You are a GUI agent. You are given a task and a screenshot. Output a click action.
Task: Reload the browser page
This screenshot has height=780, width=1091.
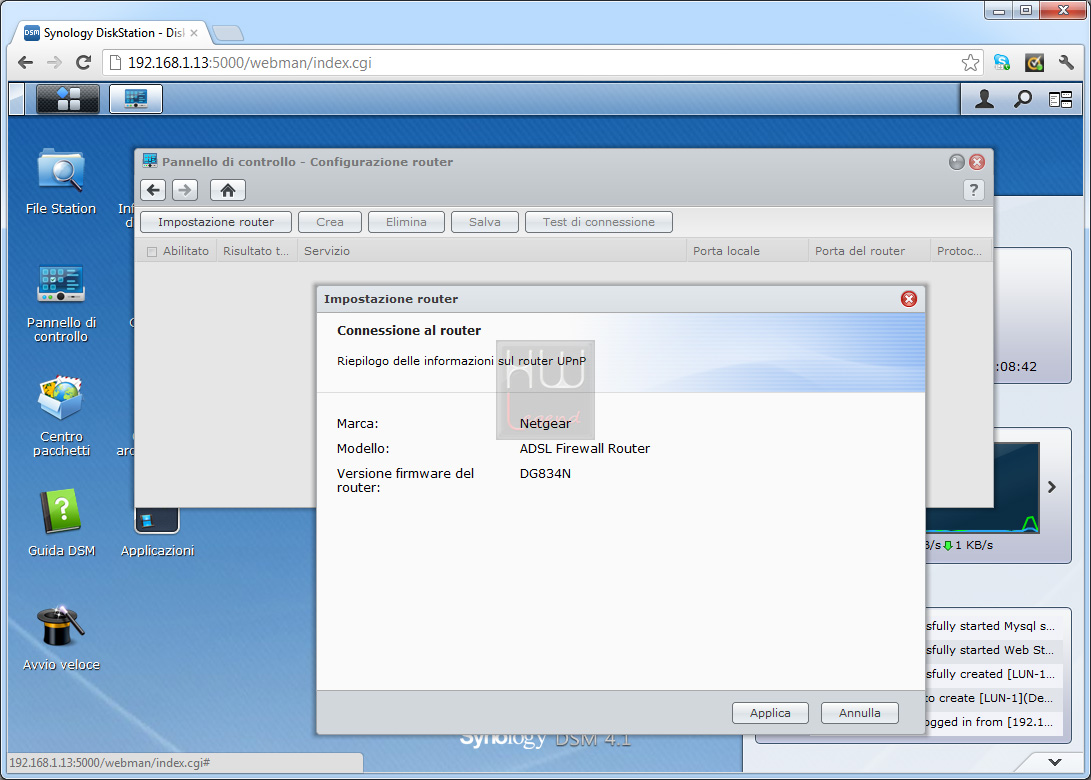83,63
